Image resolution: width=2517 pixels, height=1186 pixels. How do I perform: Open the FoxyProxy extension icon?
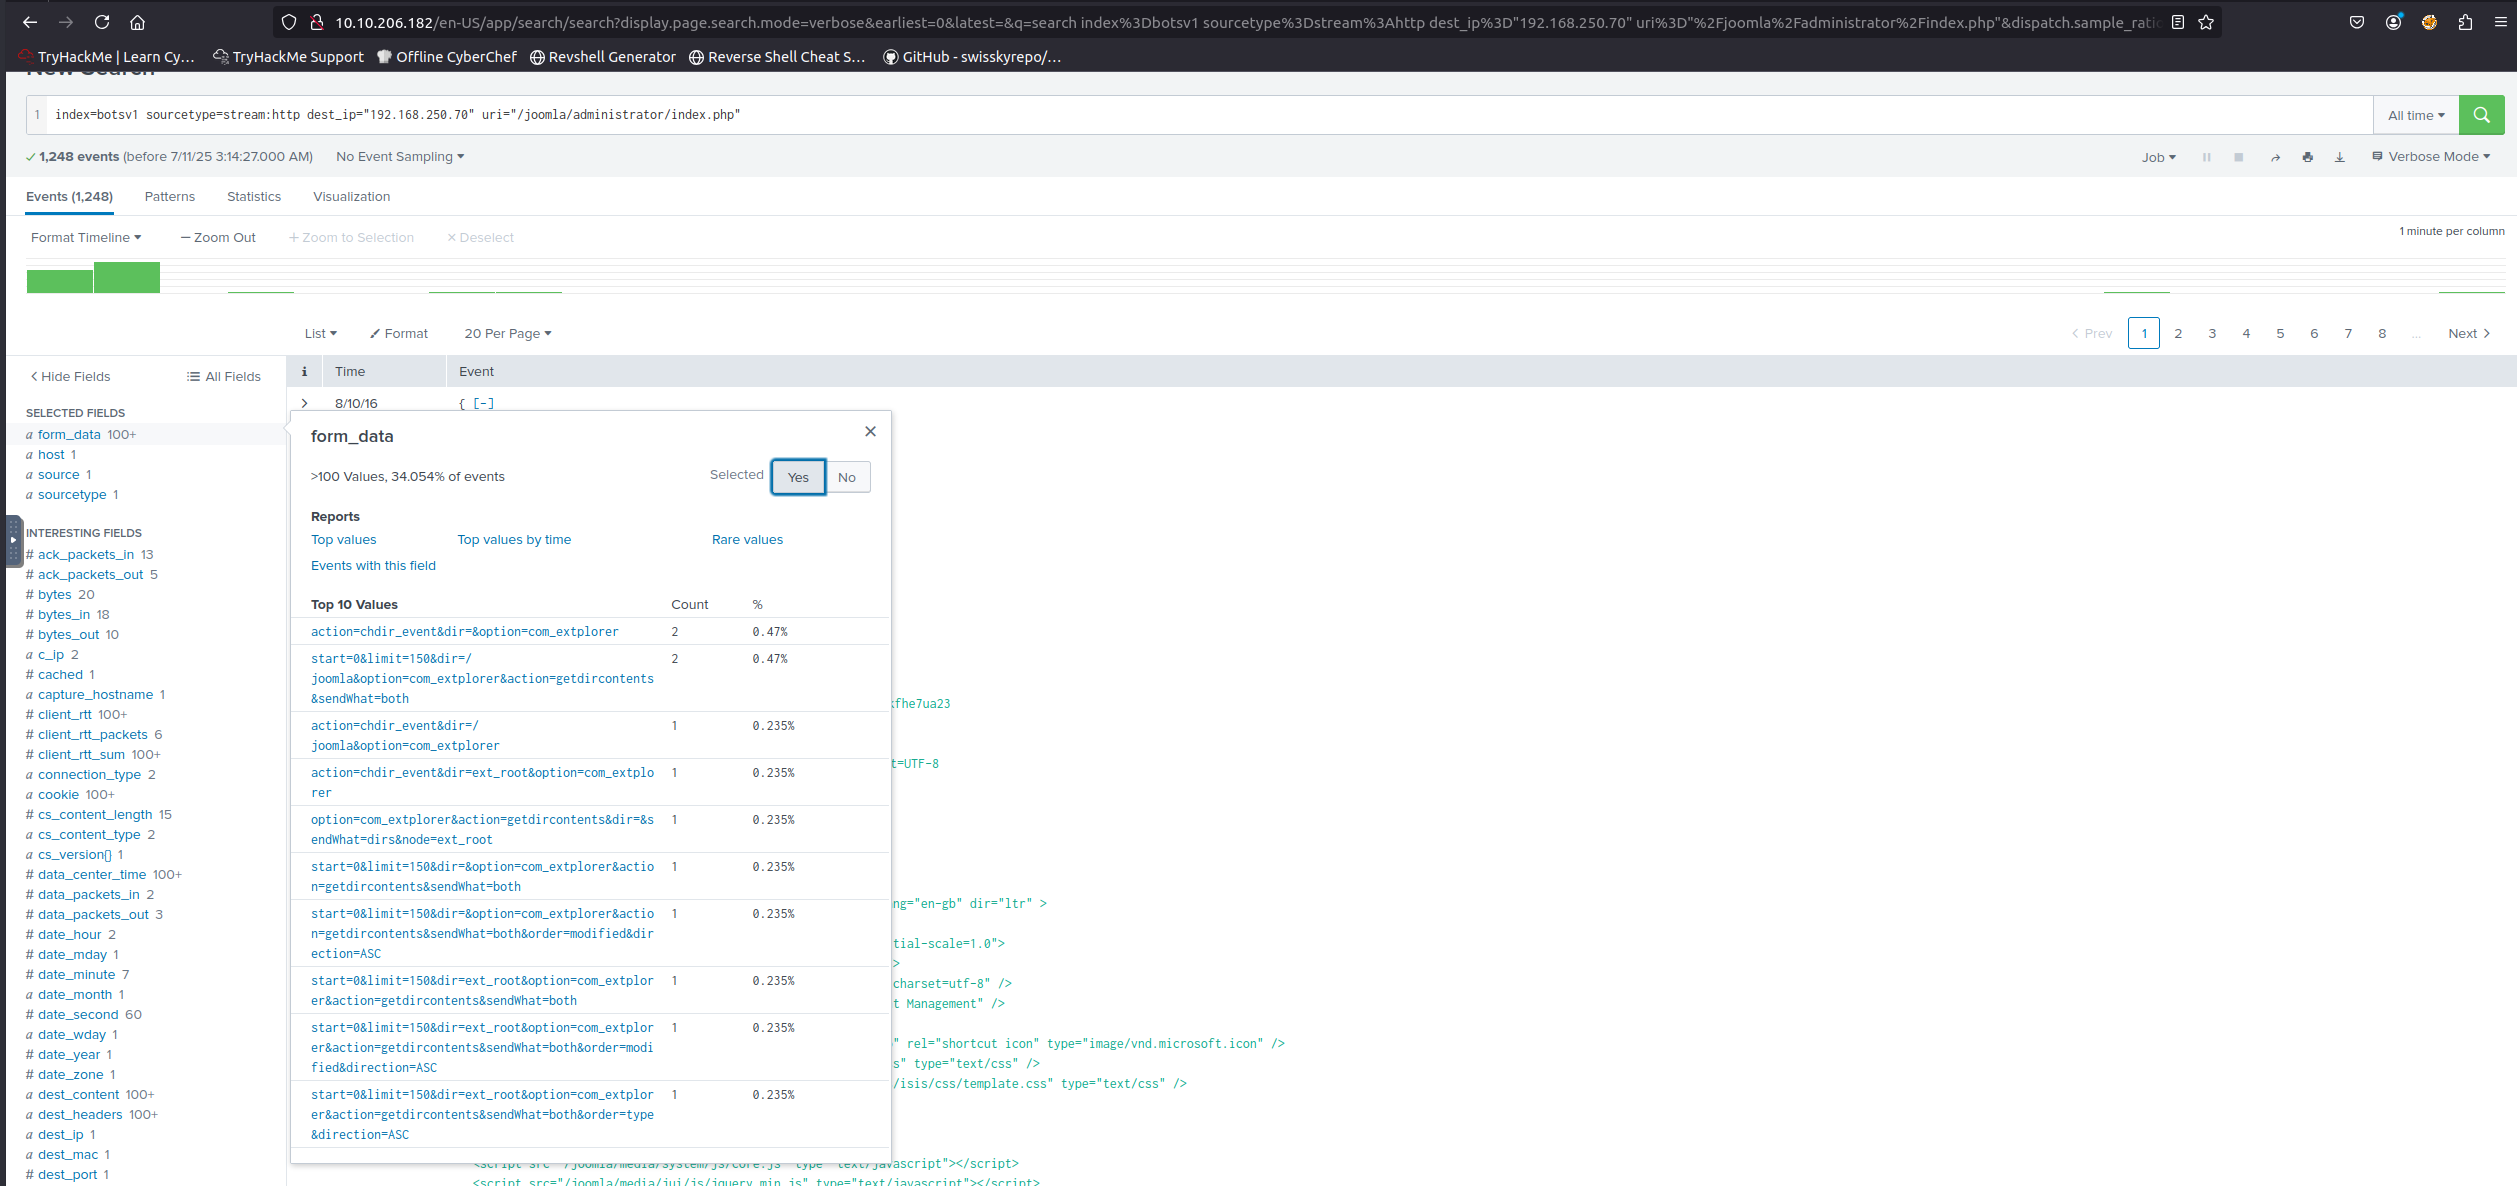(2429, 22)
